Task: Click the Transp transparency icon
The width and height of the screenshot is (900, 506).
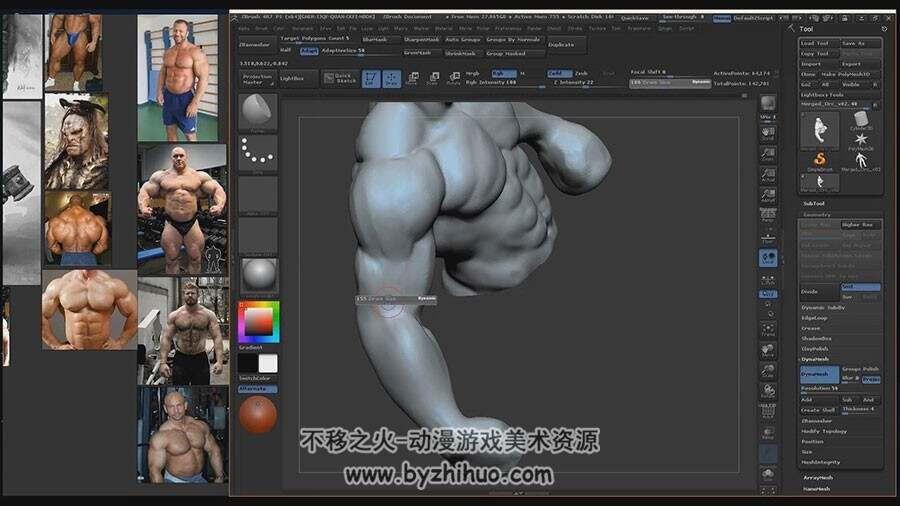Action: click(x=768, y=432)
